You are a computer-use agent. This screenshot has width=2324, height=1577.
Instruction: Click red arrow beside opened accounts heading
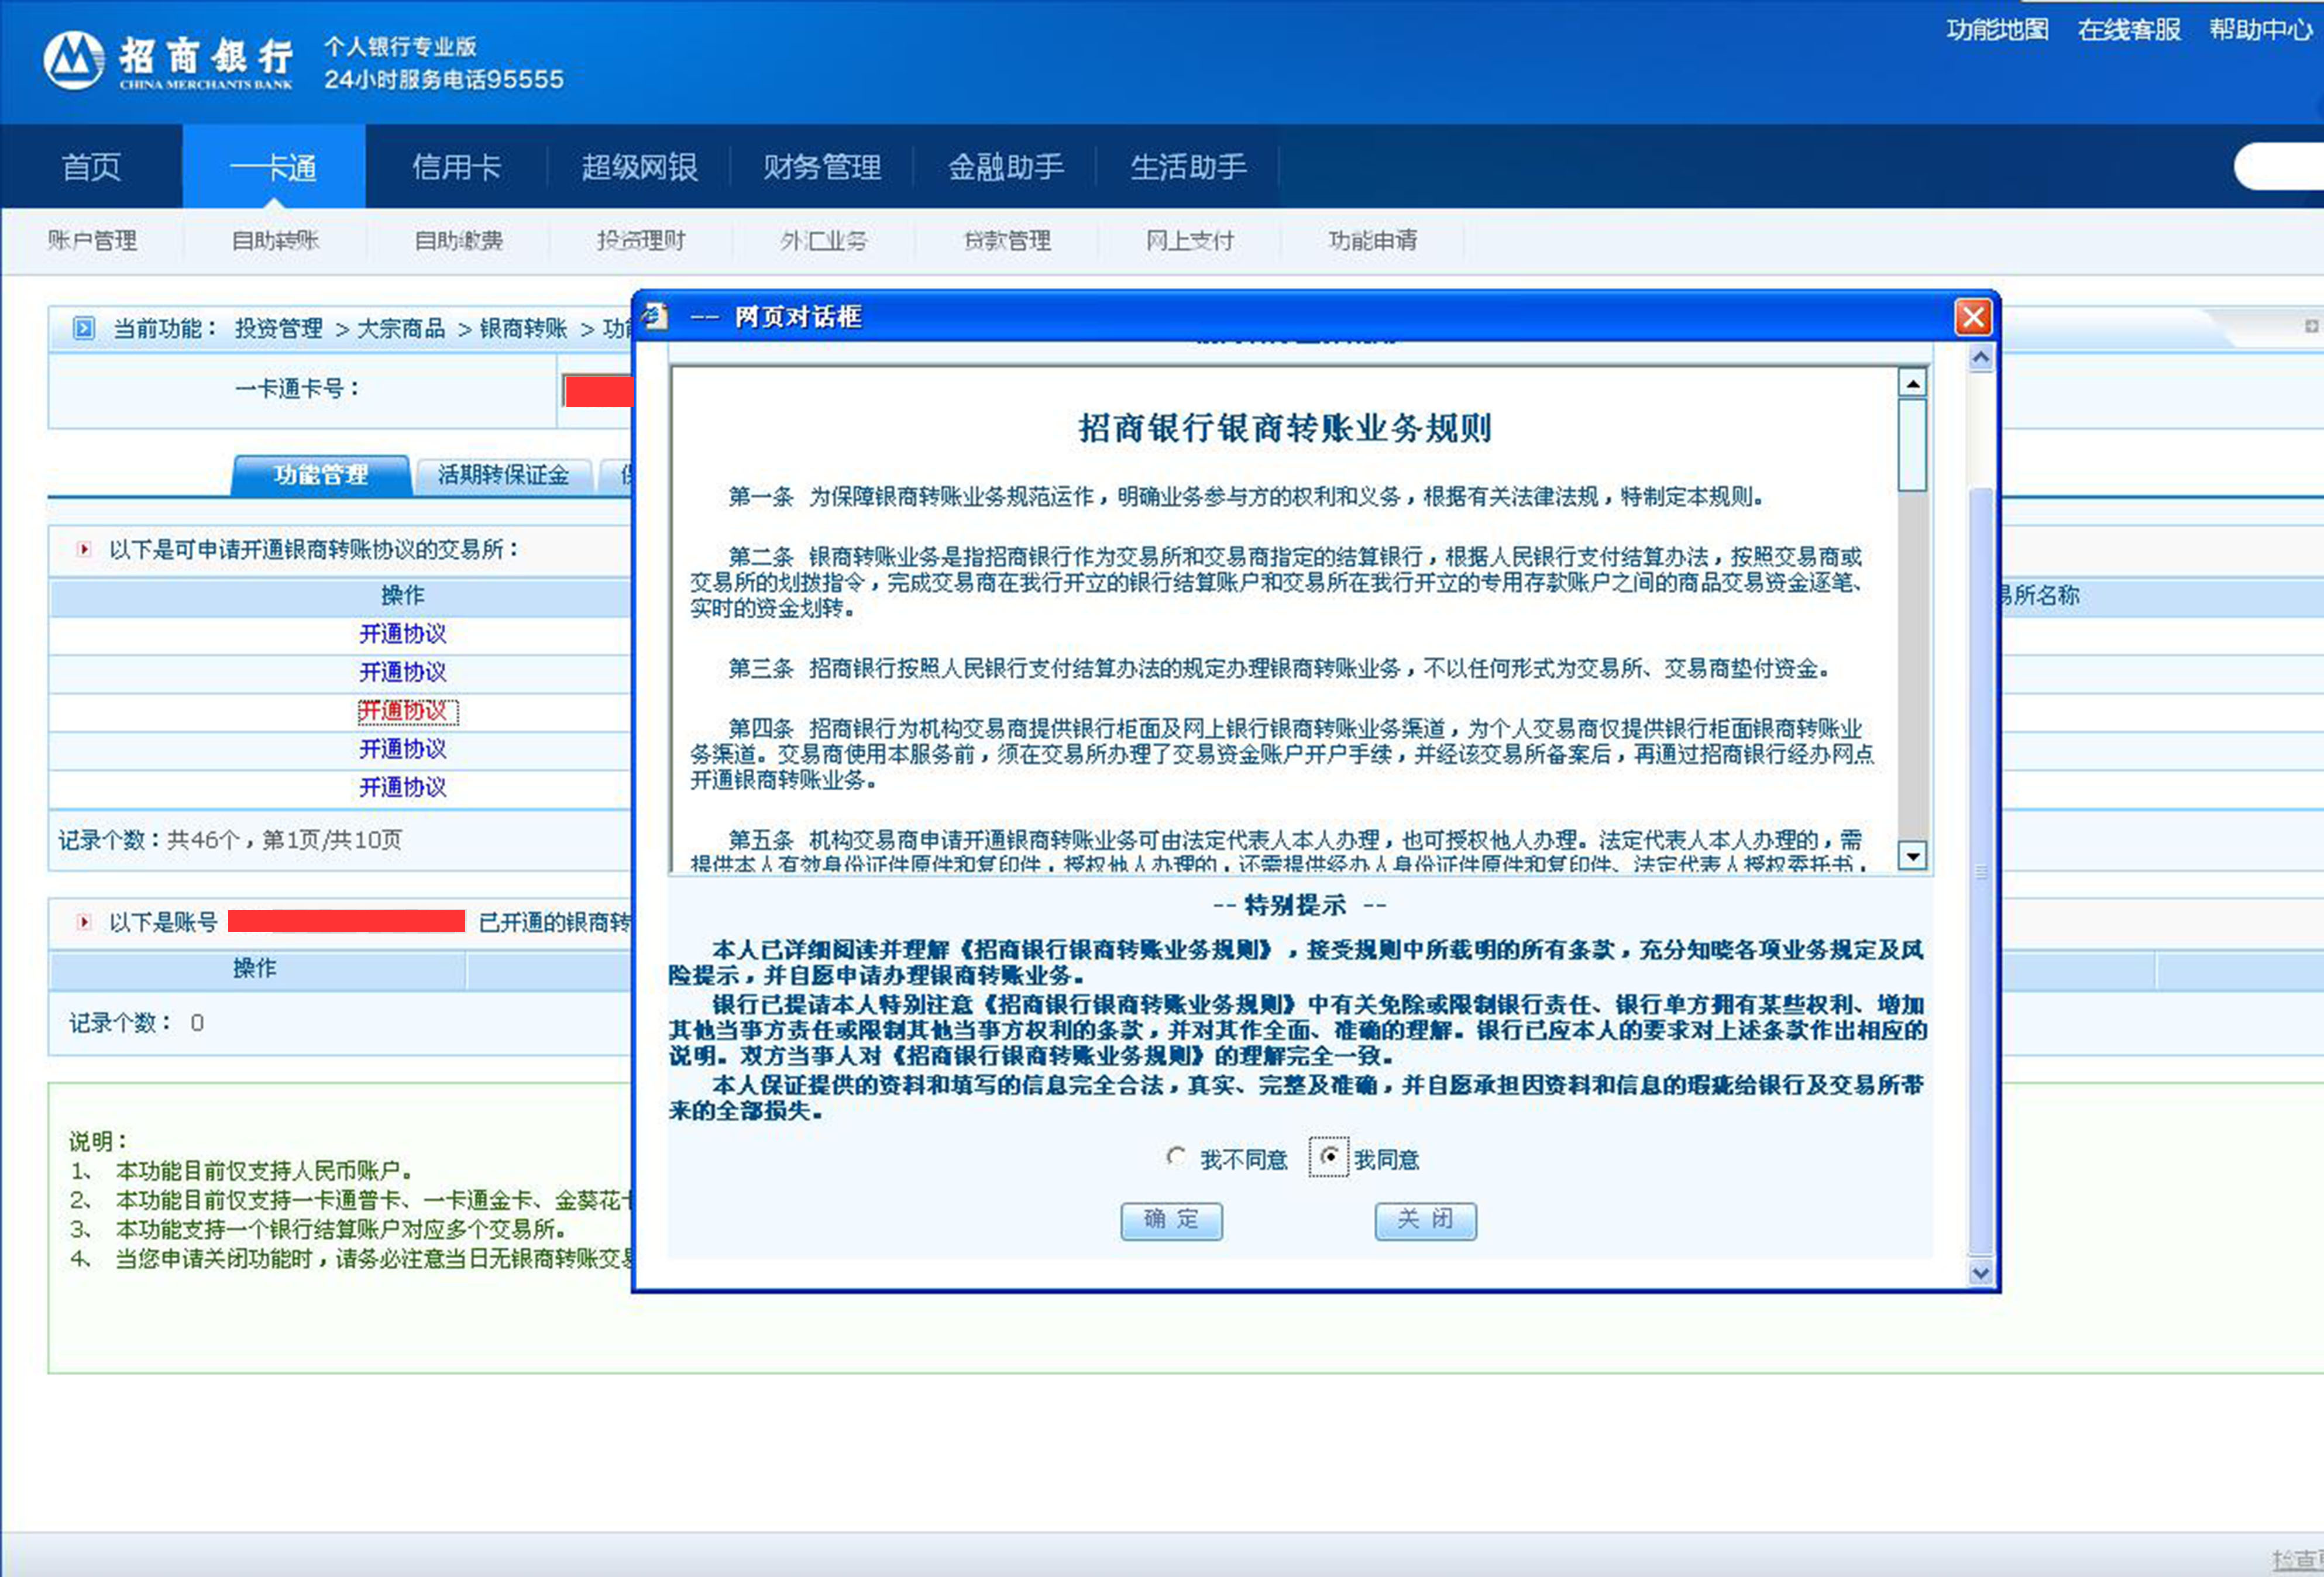point(84,922)
